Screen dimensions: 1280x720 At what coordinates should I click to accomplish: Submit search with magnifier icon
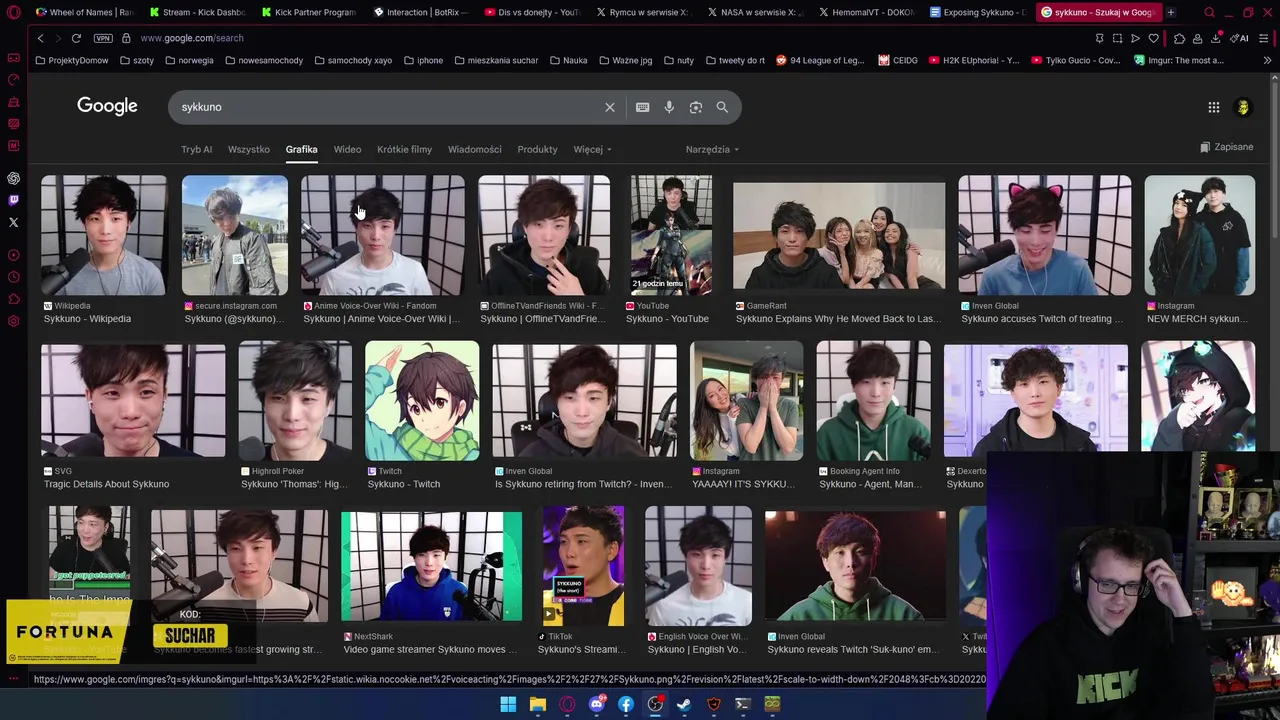tap(722, 107)
